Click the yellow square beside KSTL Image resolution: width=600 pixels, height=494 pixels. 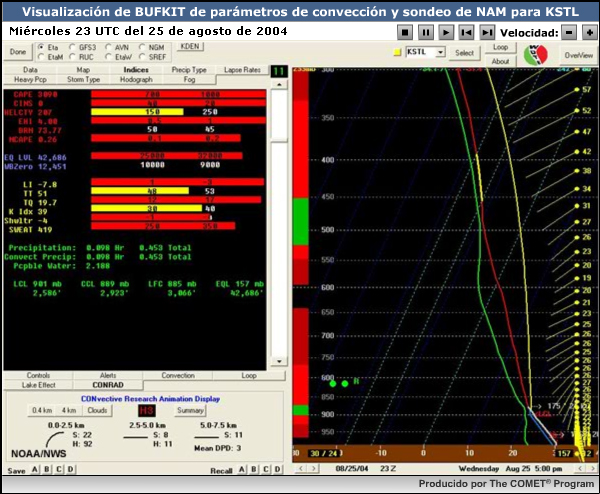(x=397, y=52)
